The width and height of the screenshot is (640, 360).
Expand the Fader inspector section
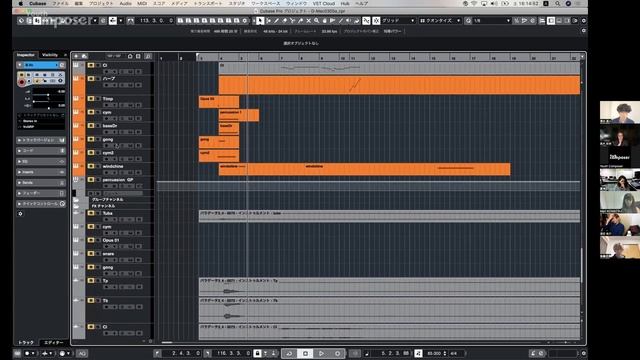[x=41, y=193]
